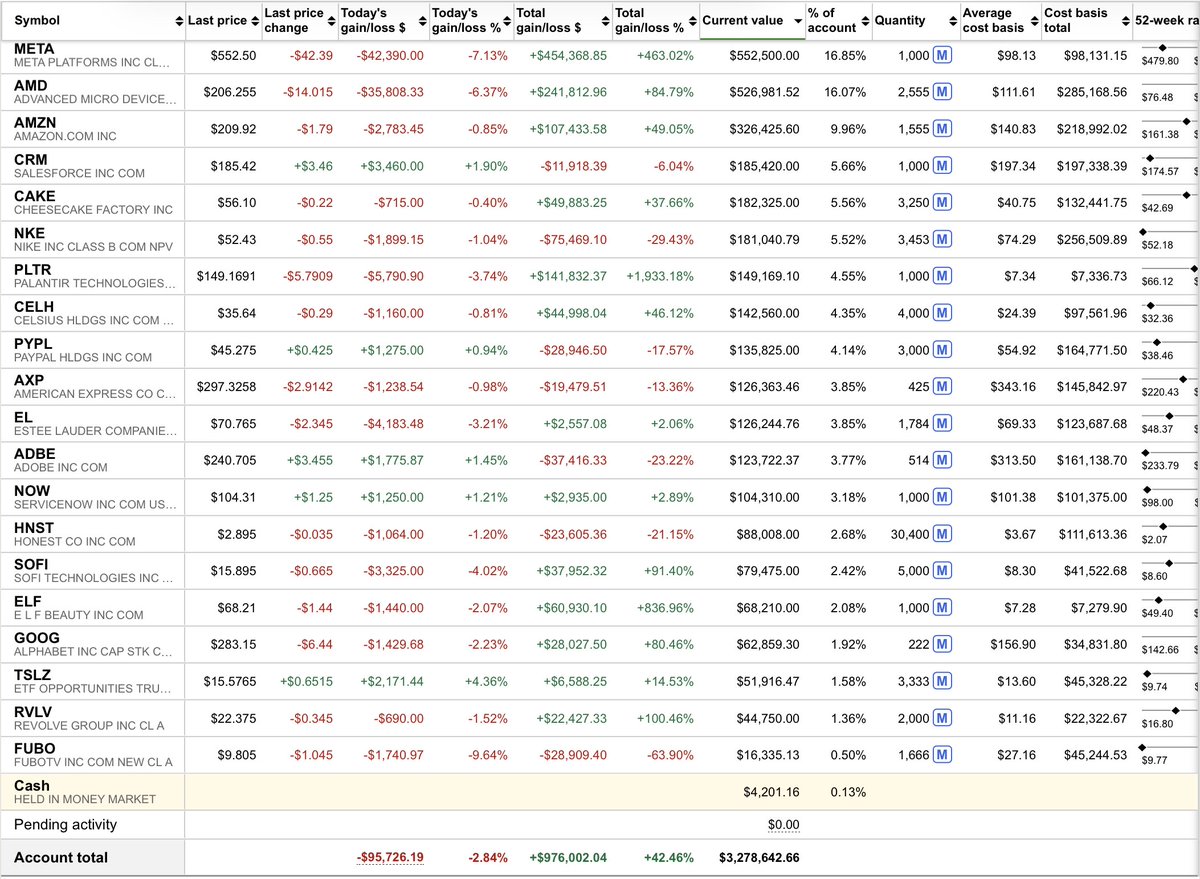Click the margin M badge in SOFI row
Image resolution: width=1200 pixels, height=879 pixels.
pyautogui.click(x=942, y=572)
